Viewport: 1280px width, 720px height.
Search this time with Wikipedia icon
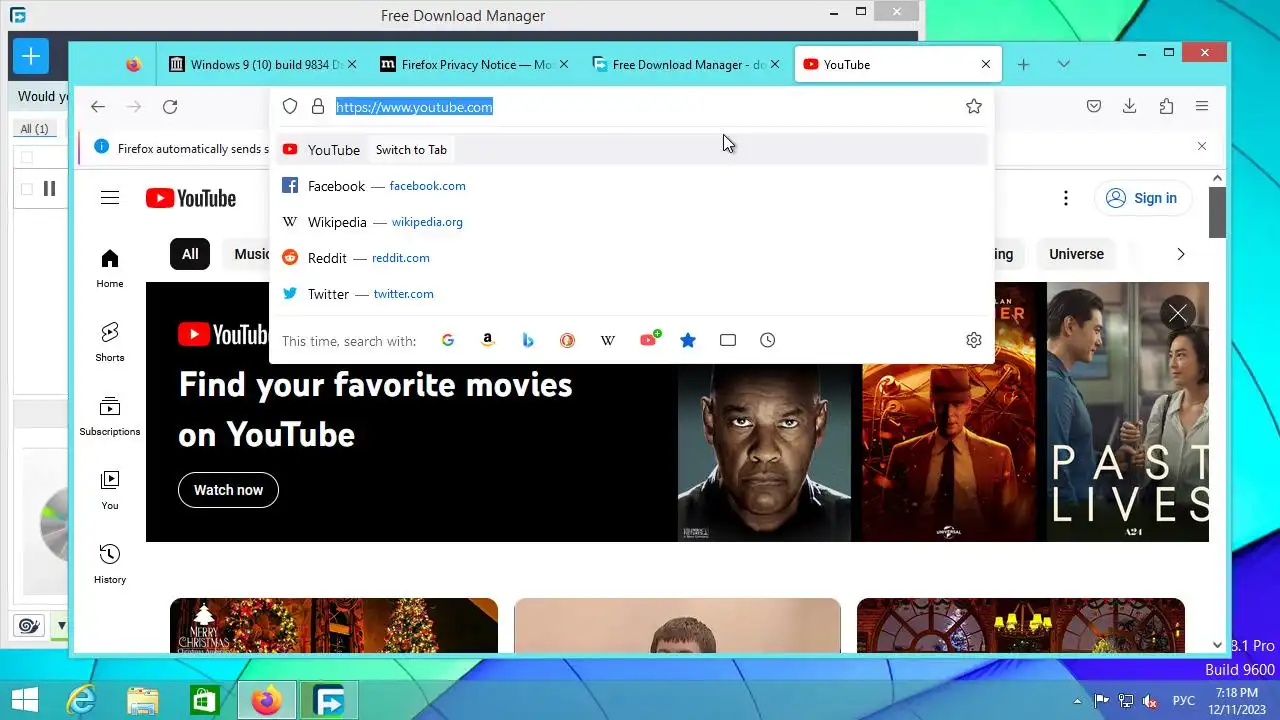tap(607, 340)
